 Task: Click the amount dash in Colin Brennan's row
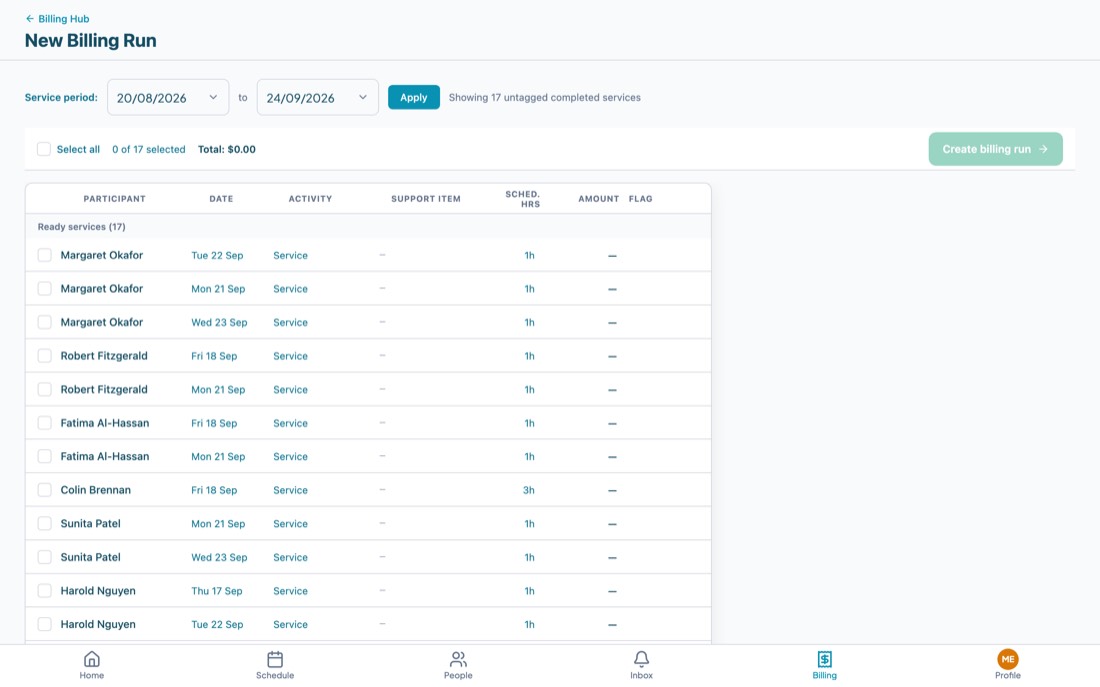(612, 491)
